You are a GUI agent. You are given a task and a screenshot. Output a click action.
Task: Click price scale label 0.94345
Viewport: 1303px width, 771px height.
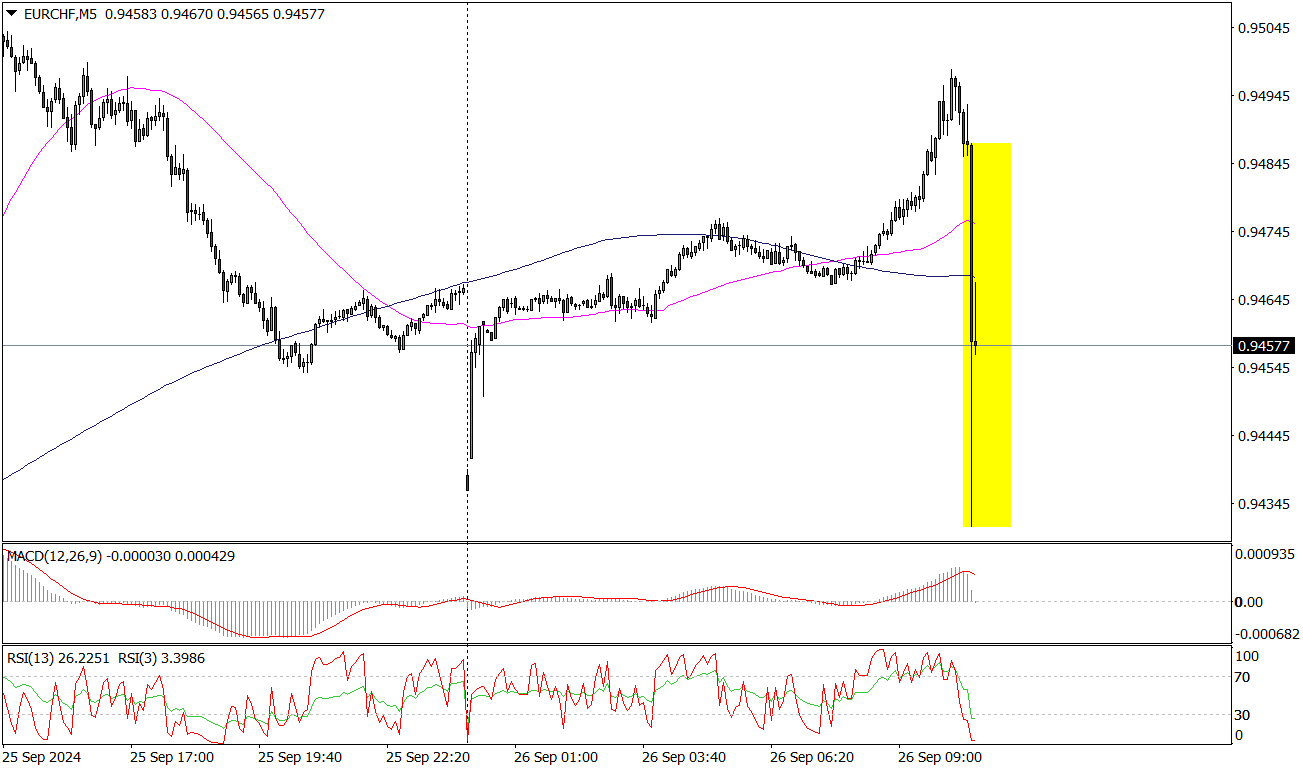coord(1265,504)
